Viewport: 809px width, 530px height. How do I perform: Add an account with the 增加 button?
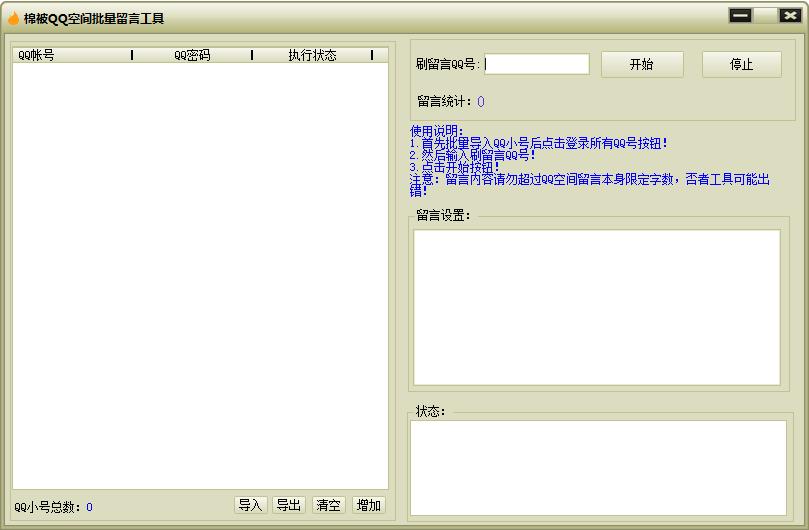point(368,505)
